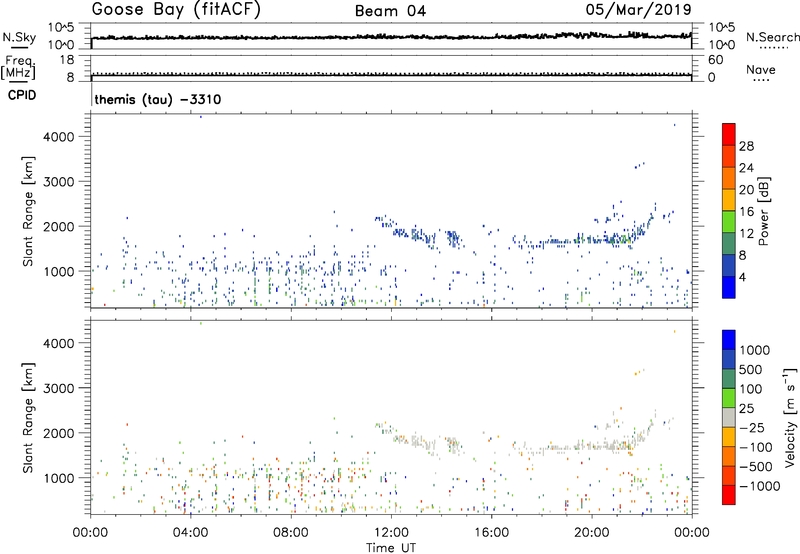The height and width of the screenshot is (554, 800).
Task: Click the gray Velocity swatch between 25 and -25
Action: 729,418
